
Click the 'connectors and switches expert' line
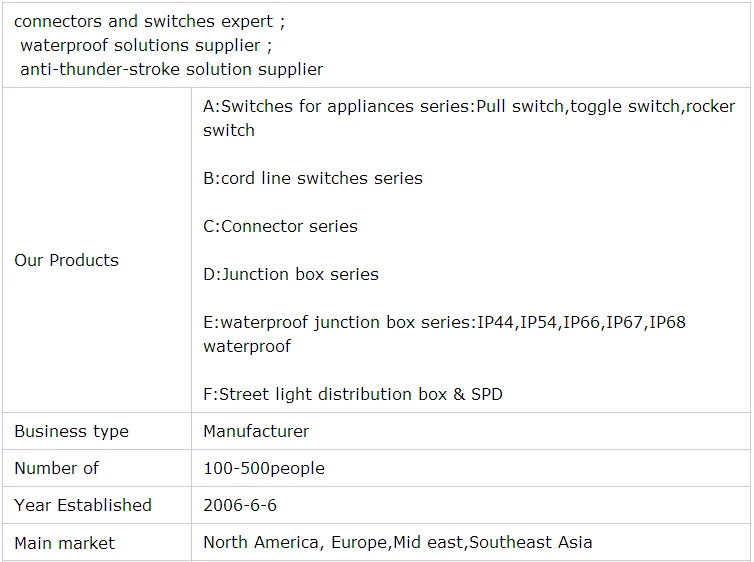149,22
